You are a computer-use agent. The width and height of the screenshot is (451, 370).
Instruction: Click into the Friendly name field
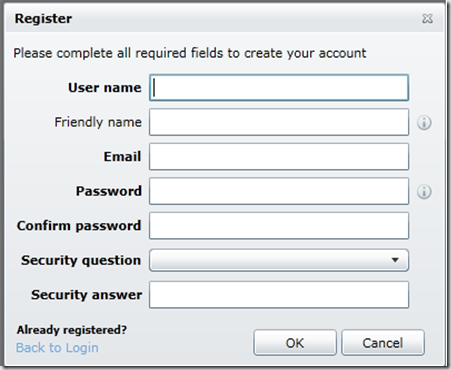(x=279, y=122)
